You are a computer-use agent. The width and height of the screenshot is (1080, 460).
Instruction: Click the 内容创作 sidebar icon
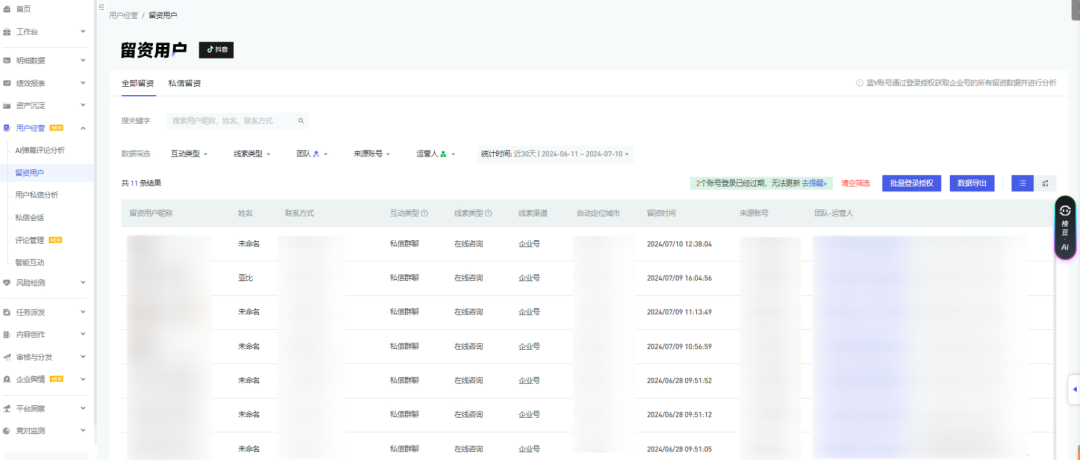tap(7, 335)
